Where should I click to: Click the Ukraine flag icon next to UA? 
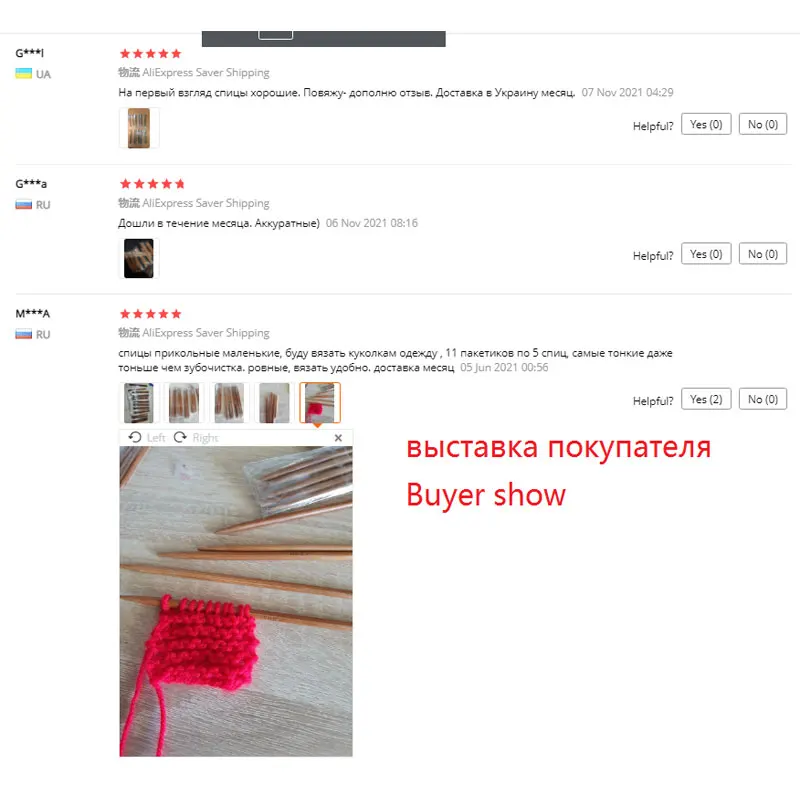23,74
